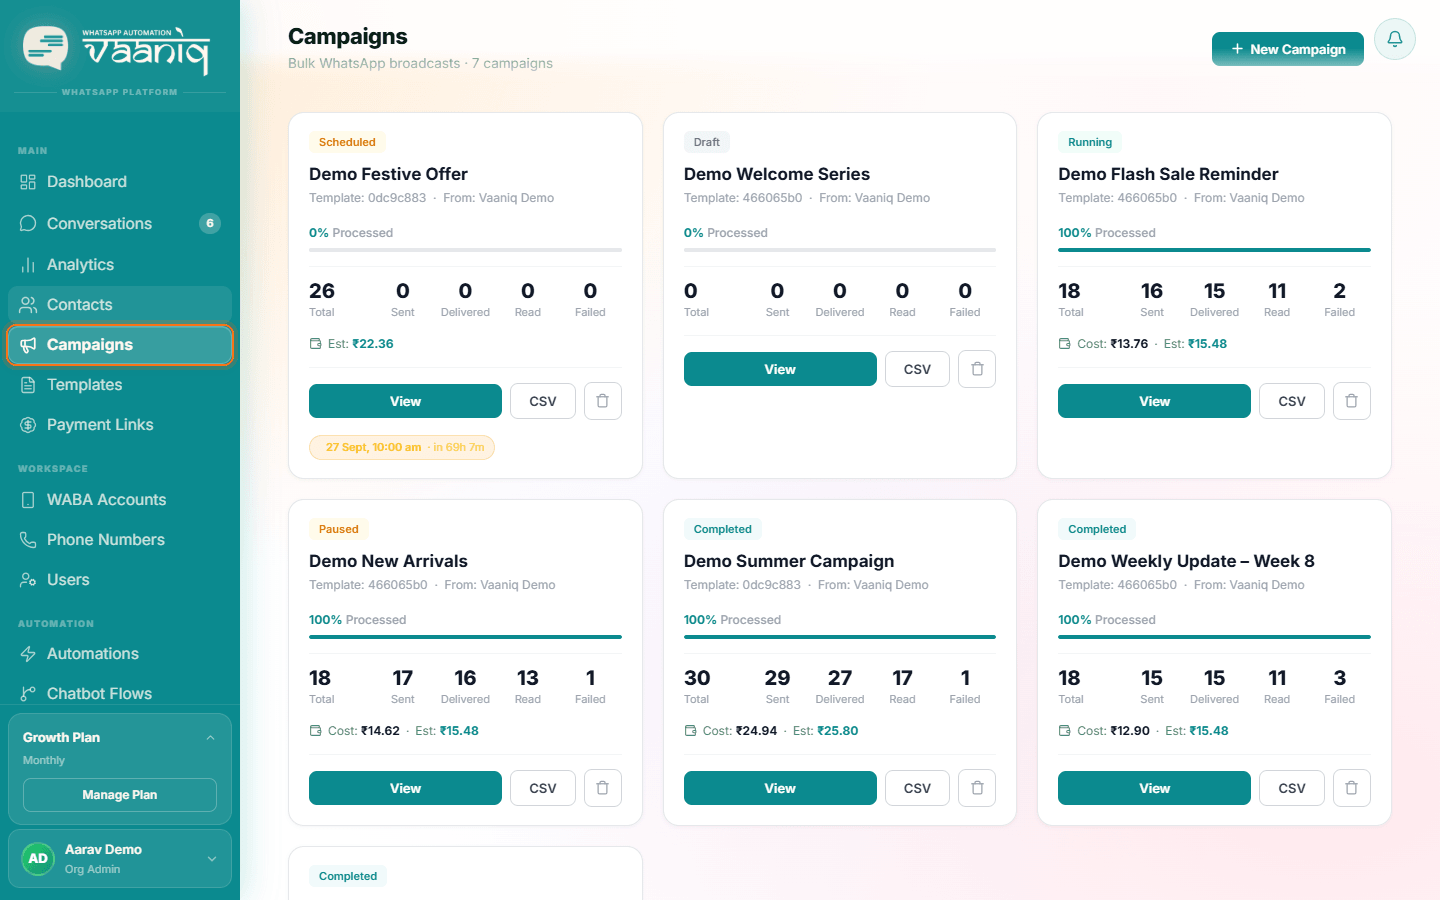Click Demo Summer Campaign progress bar
Viewport: 1440px width, 900px height.
(x=840, y=637)
